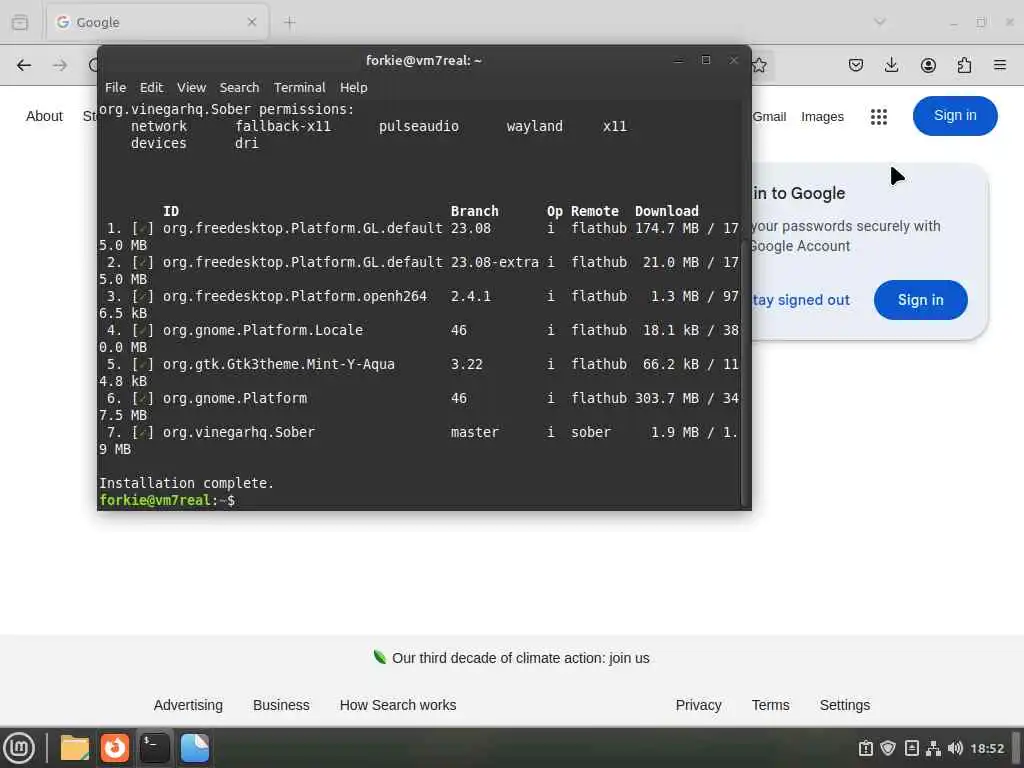Click the shield icon in system tray
Image resolution: width=1024 pixels, height=768 pixels.
point(888,748)
